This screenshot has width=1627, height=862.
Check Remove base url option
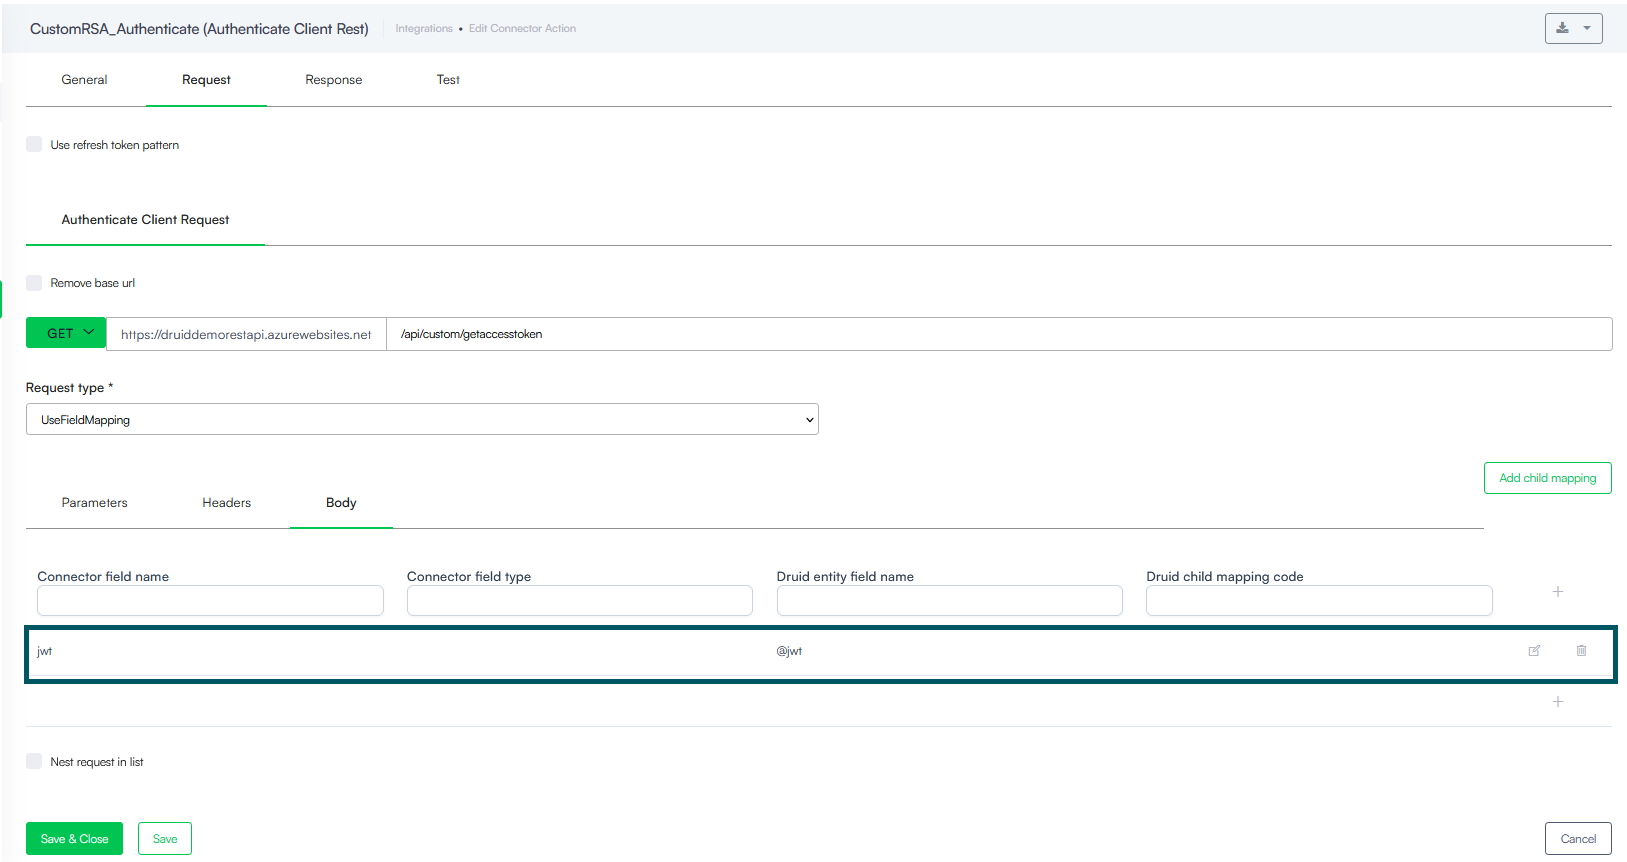pos(34,283)
